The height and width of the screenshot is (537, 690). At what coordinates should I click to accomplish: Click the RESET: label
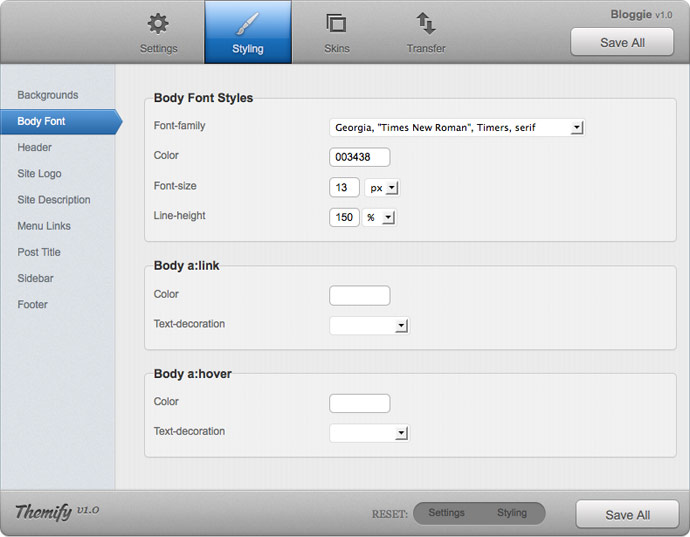pos(390,514)
